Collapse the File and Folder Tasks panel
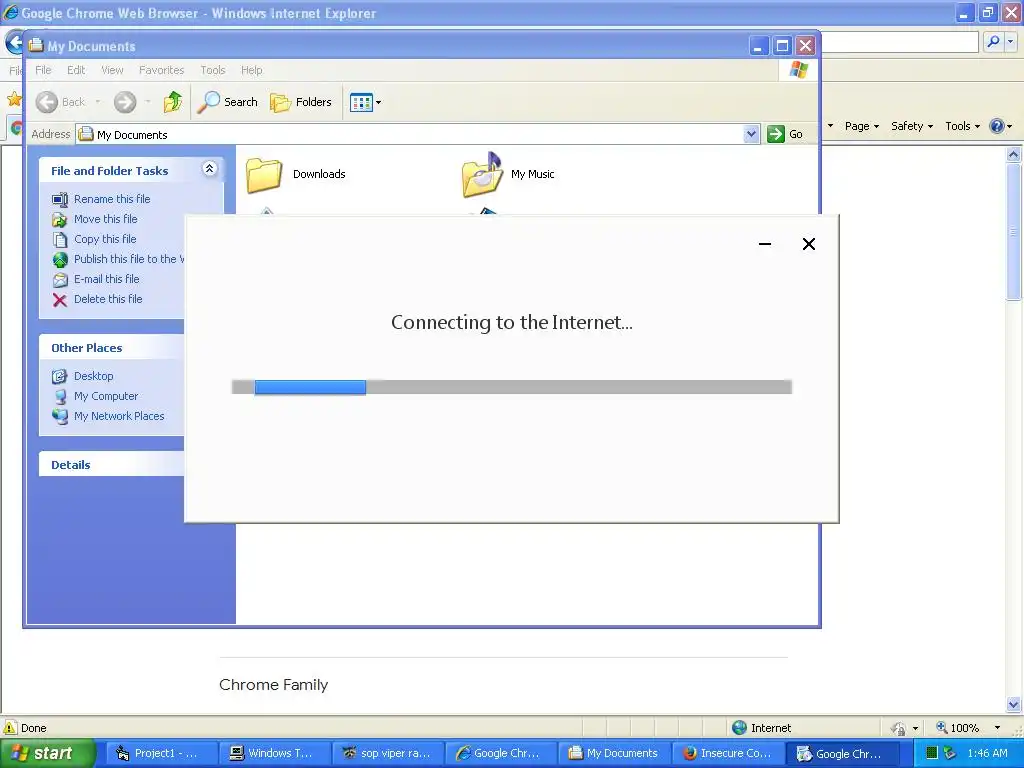The width and height of the screenshot is (1024, 768). click(209, 169)
